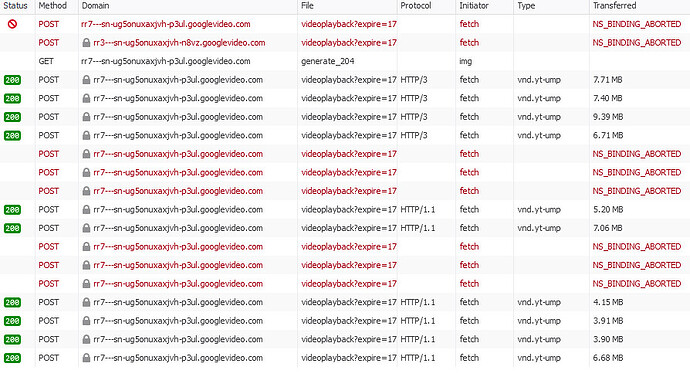
Task: Select the generate_204 file entry
Action: tap(328, 61)
